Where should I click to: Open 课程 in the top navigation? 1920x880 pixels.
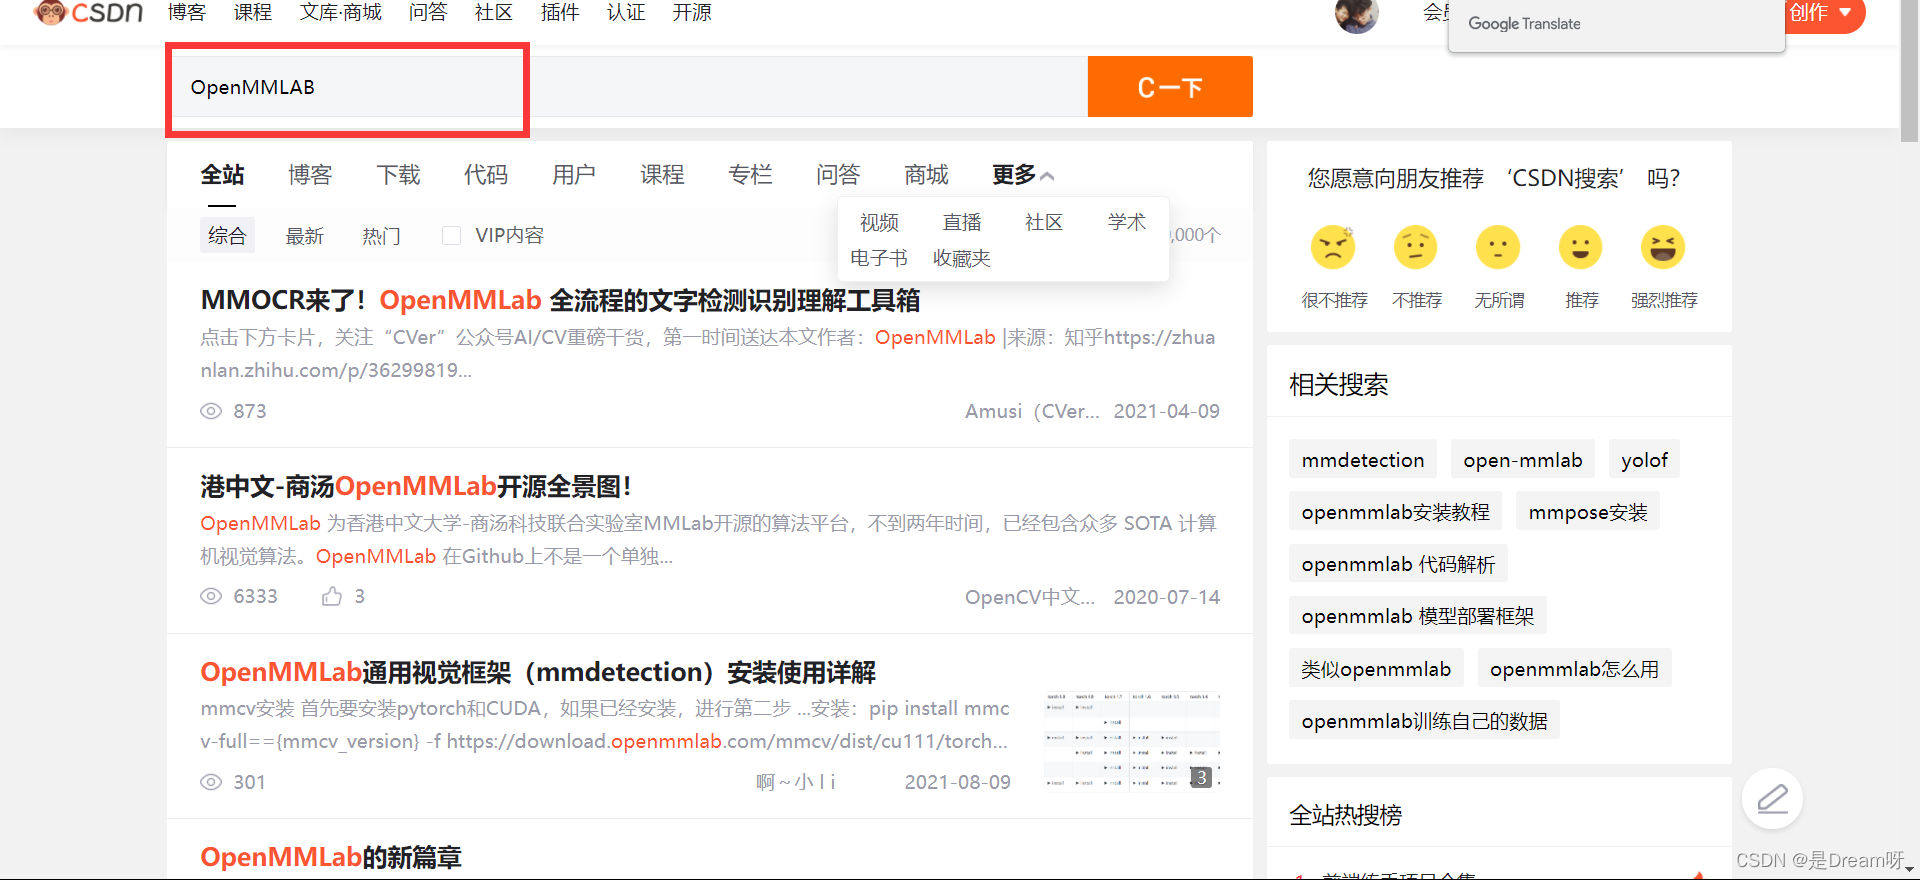253,12
